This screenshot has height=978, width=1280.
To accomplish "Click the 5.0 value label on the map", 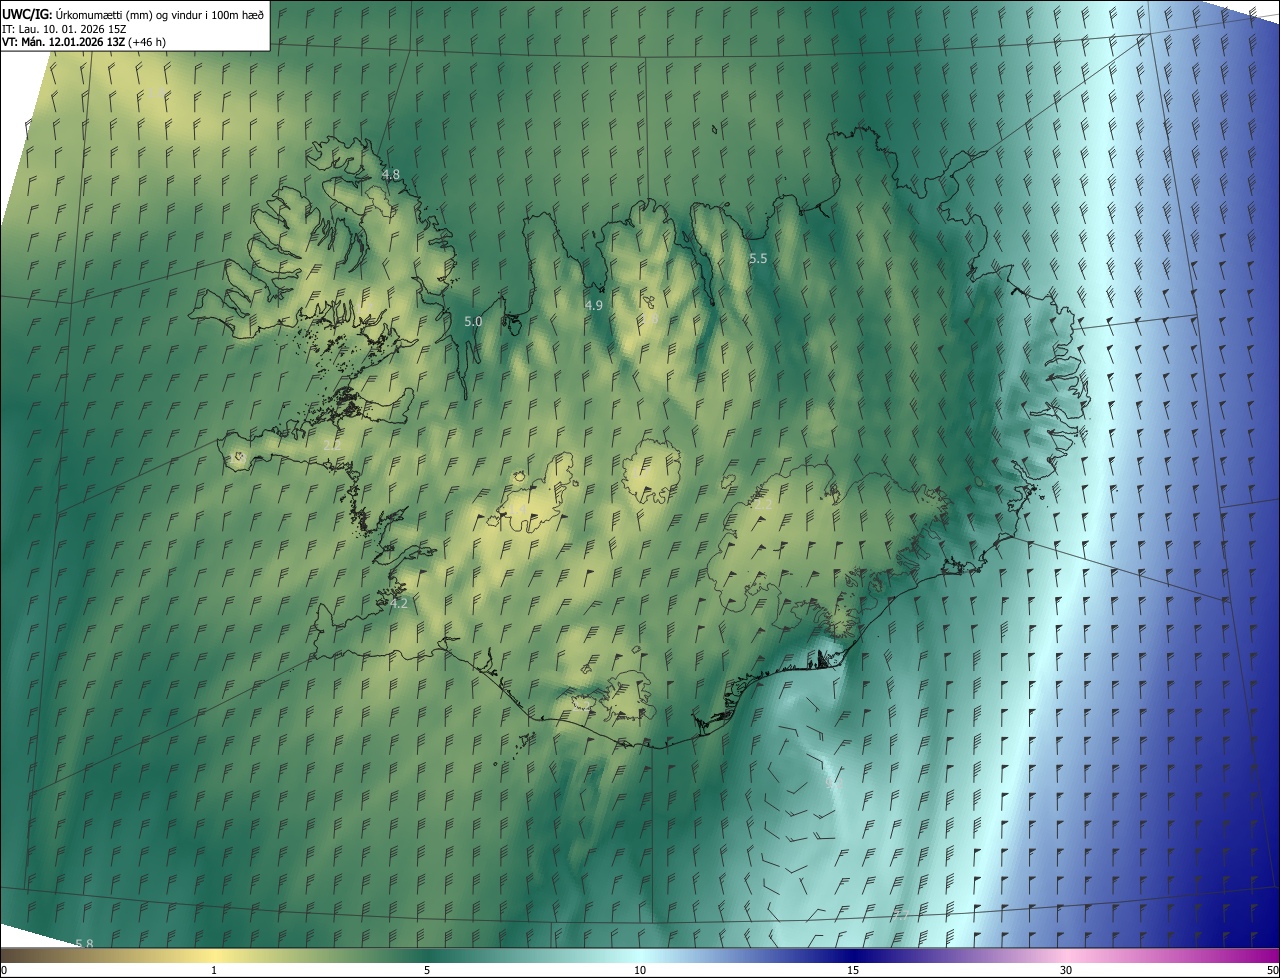I will click(x=473, y=322).
